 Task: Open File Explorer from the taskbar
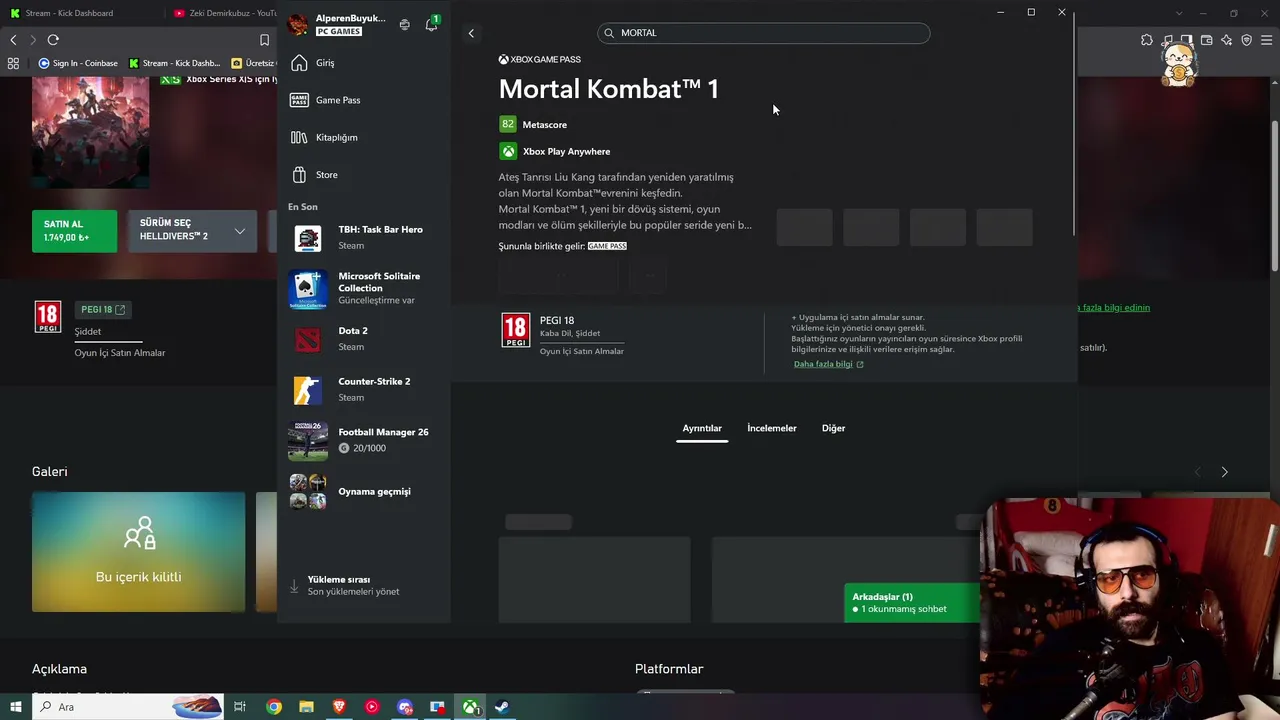click(x=306, y=707)
